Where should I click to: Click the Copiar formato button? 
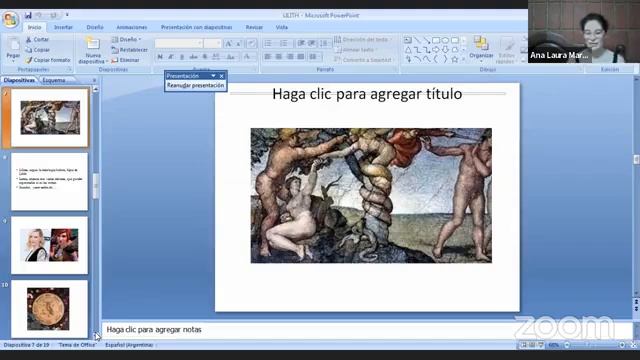(47, 60)
